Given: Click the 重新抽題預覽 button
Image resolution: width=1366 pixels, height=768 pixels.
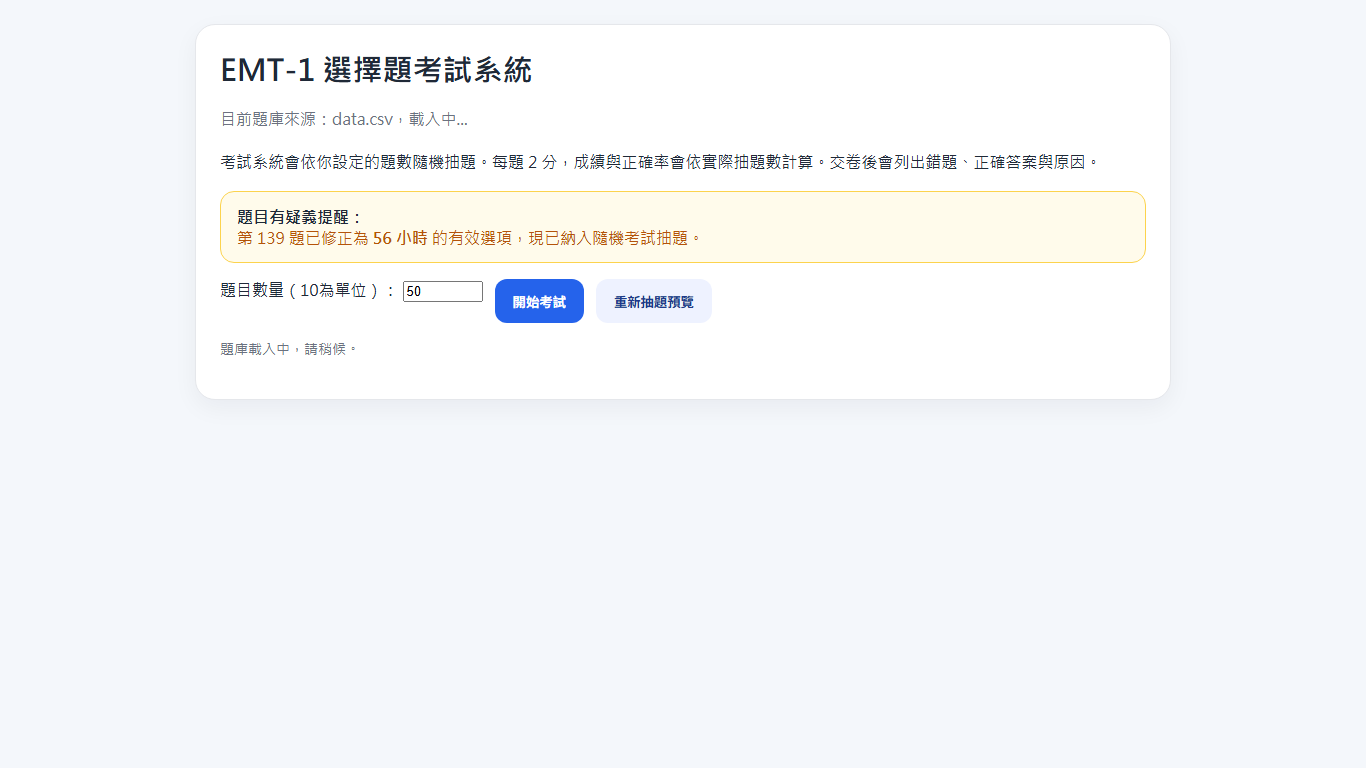Looking at the screenshot, I should [654, 301].
